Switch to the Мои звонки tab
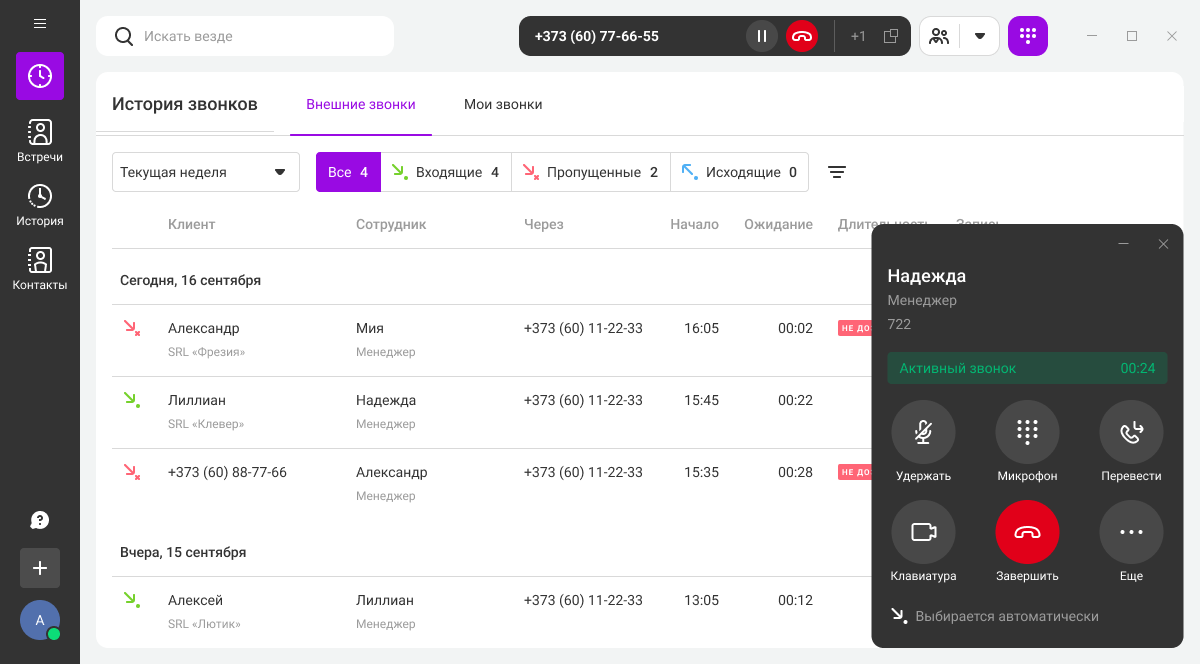The height and width of the screenshot is (664, 1200). point(503,104)
